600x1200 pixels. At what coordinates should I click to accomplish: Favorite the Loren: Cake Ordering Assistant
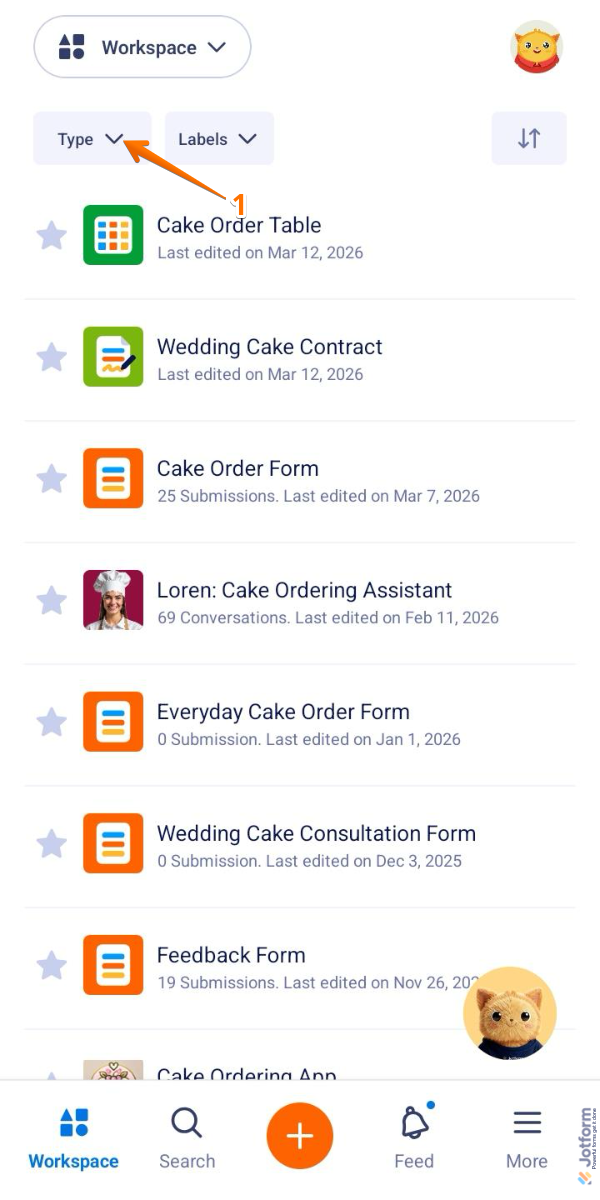[52, 601]
